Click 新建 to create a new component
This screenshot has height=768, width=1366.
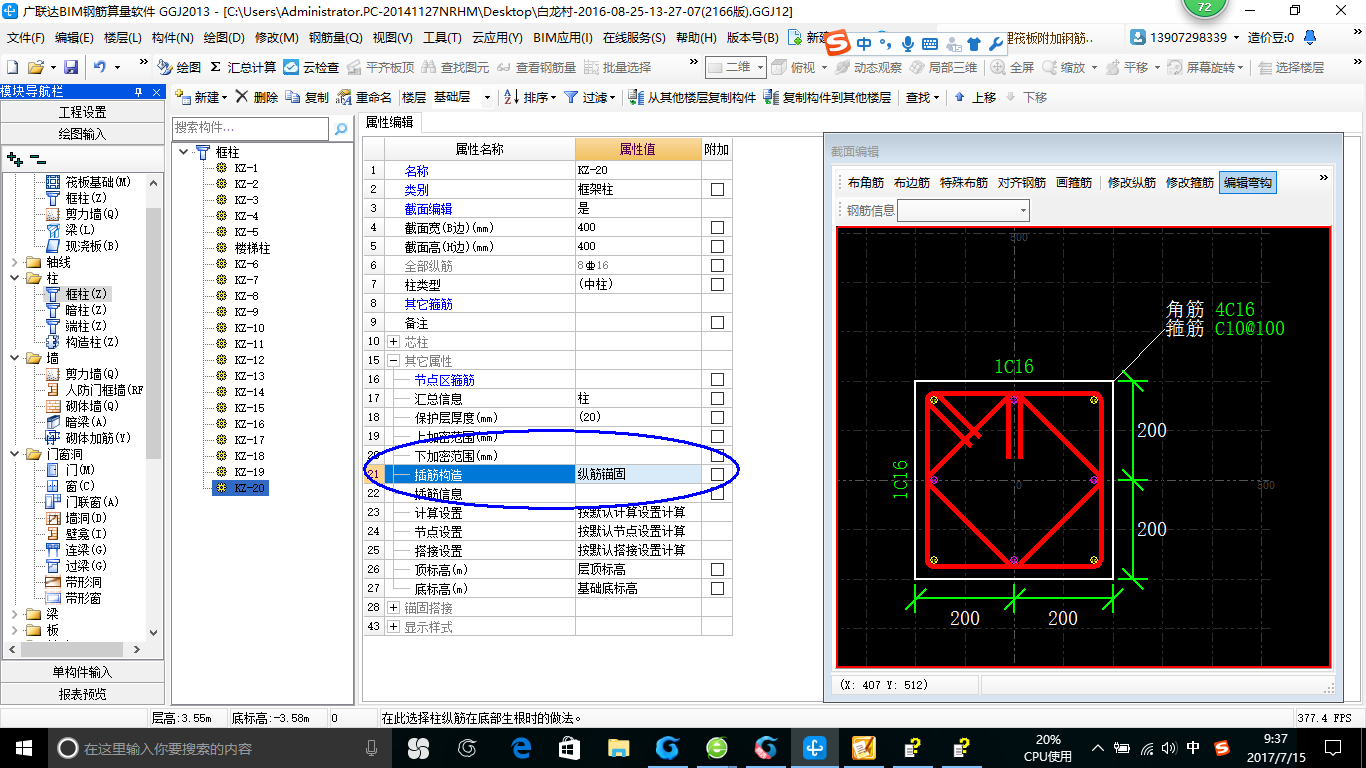tap(199, 97)
